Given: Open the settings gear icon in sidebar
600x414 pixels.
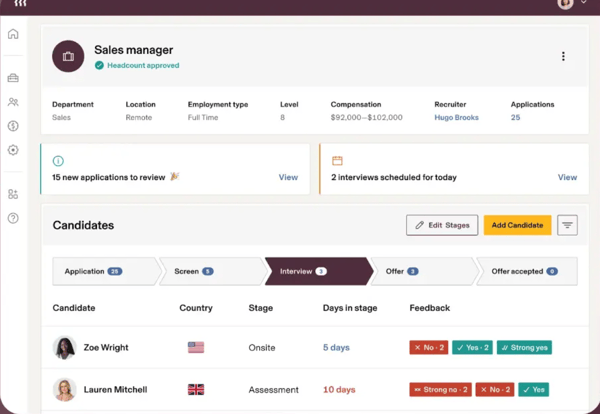Looking at the screenshot, I should point(13,150).
